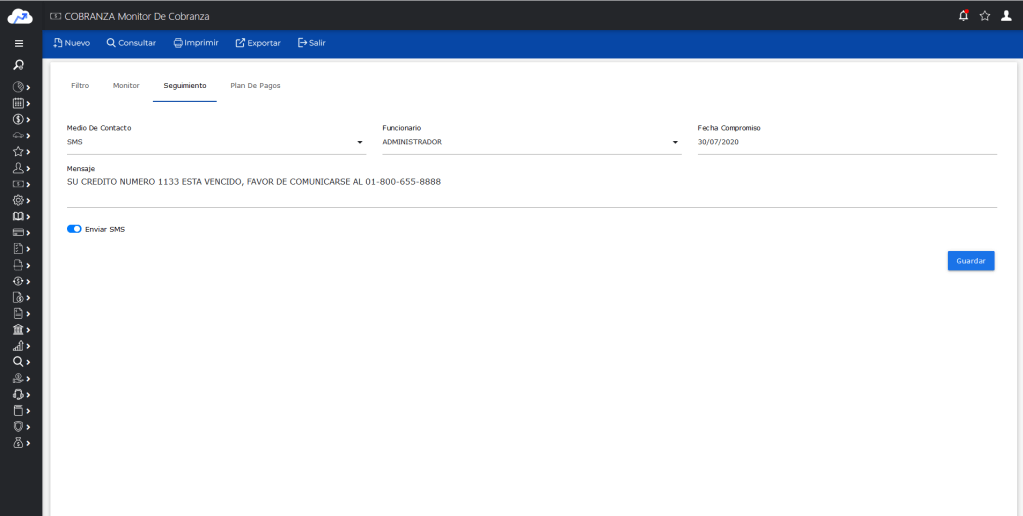Toggle the Enviar SMS switch
The image size is (1023, 516).
[74, 229]
